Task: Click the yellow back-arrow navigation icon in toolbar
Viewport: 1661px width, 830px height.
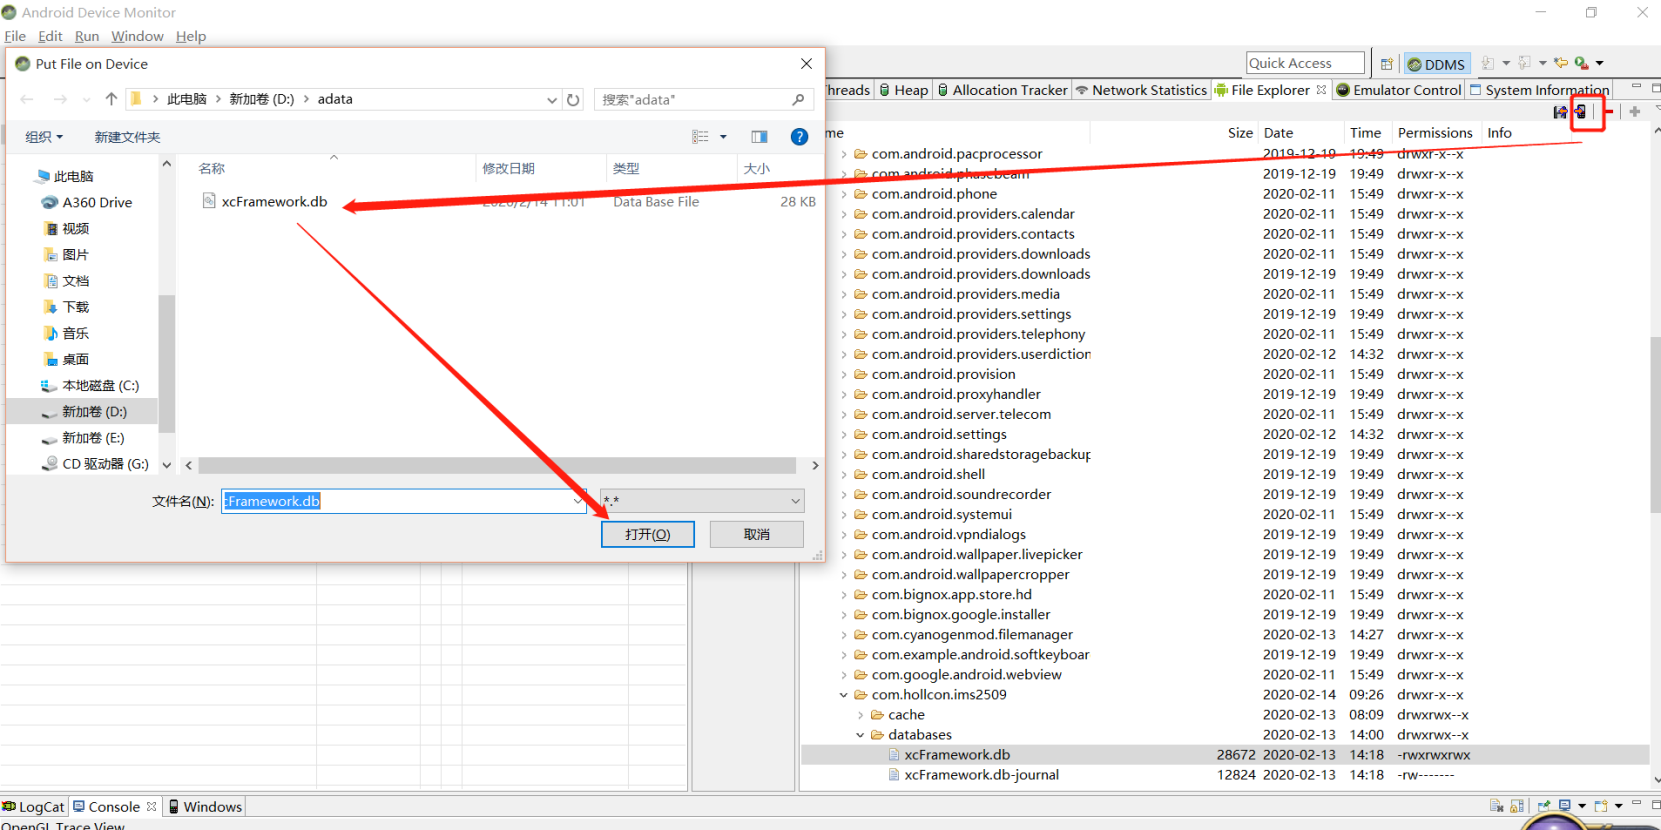Action: pos(1561,63)
